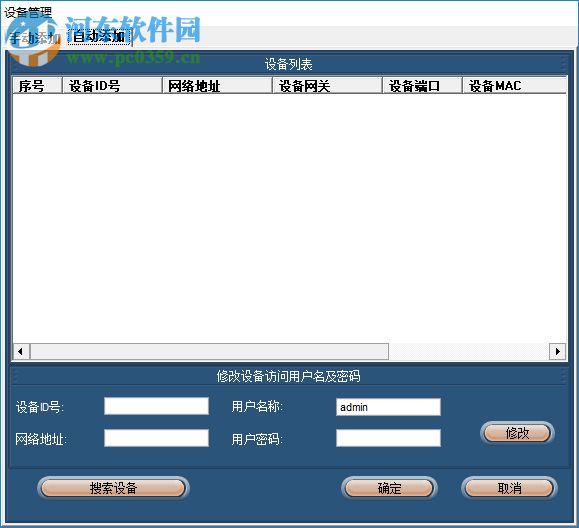
Task: Confirm with the 确定 button
Action: click(x=389, y=488)
